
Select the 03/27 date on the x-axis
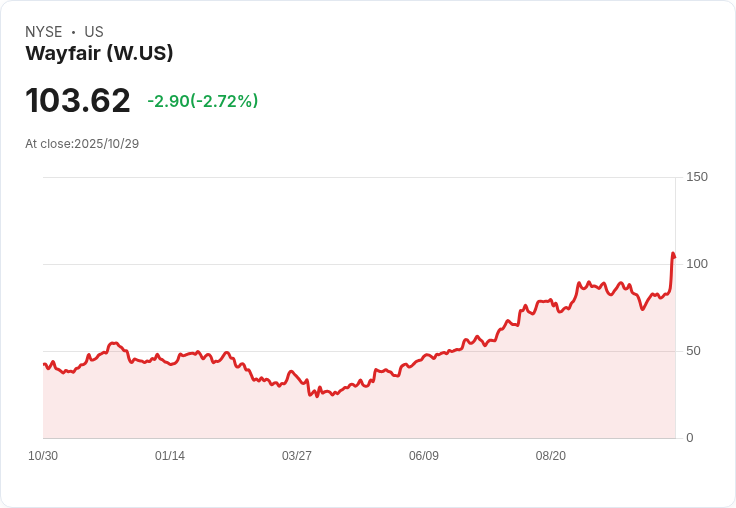coord(297,456)
